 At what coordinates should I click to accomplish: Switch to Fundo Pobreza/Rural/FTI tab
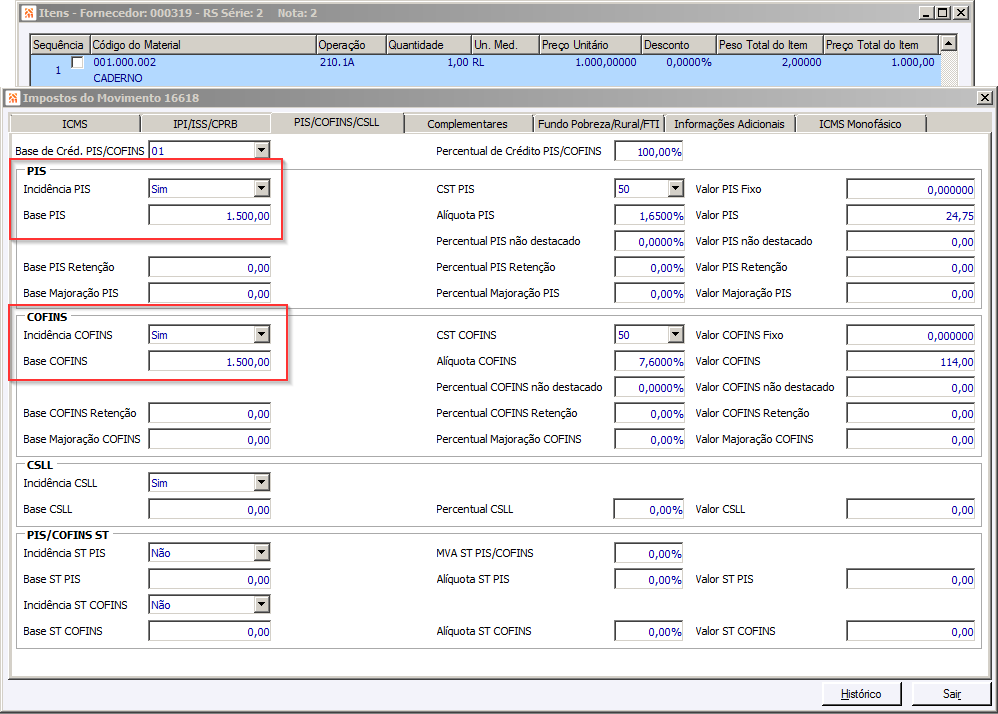598,124
